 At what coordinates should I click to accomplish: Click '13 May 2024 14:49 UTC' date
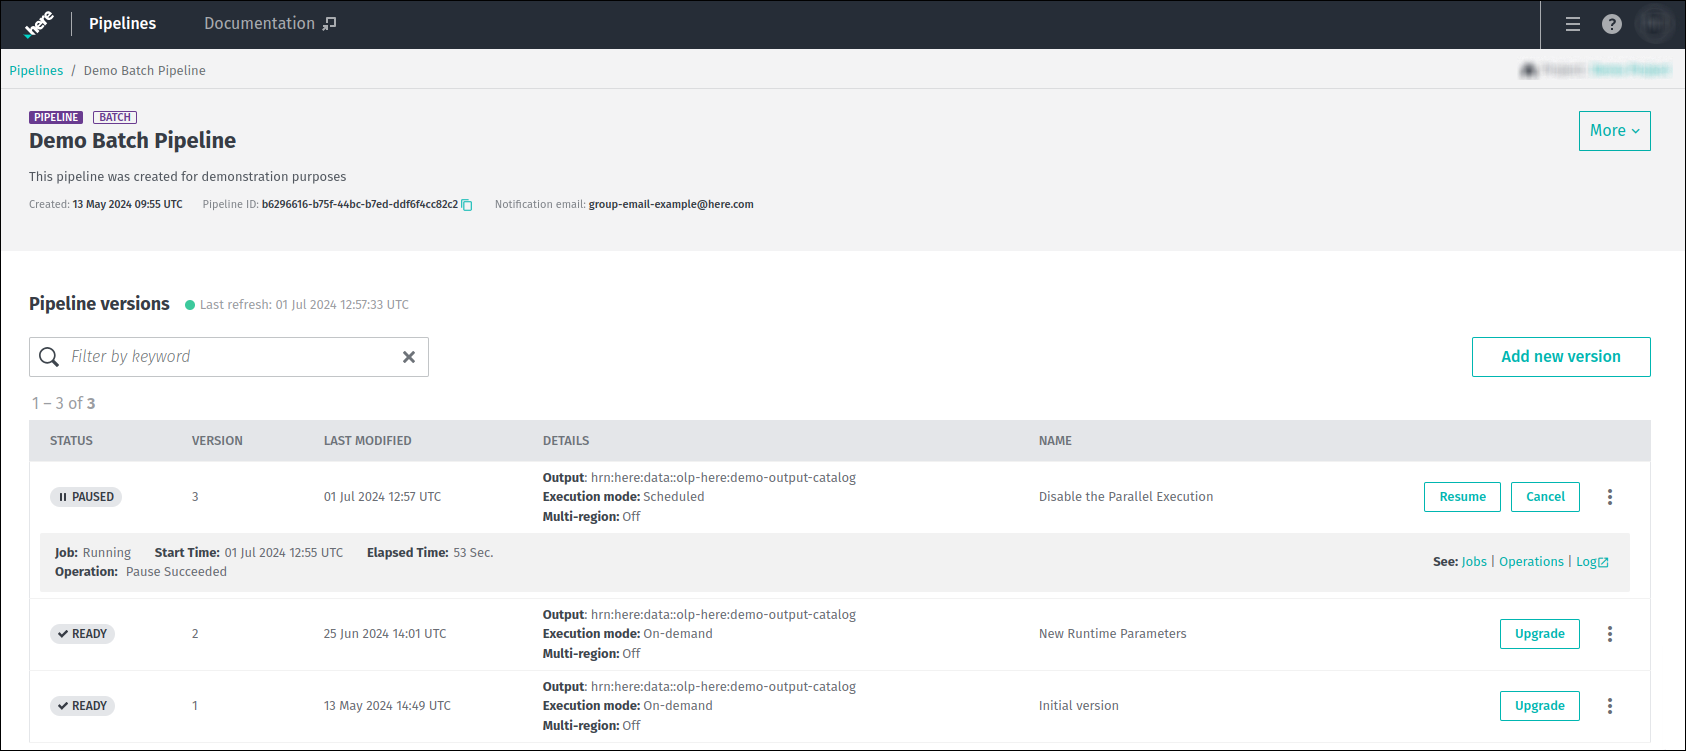pos(387,706)
